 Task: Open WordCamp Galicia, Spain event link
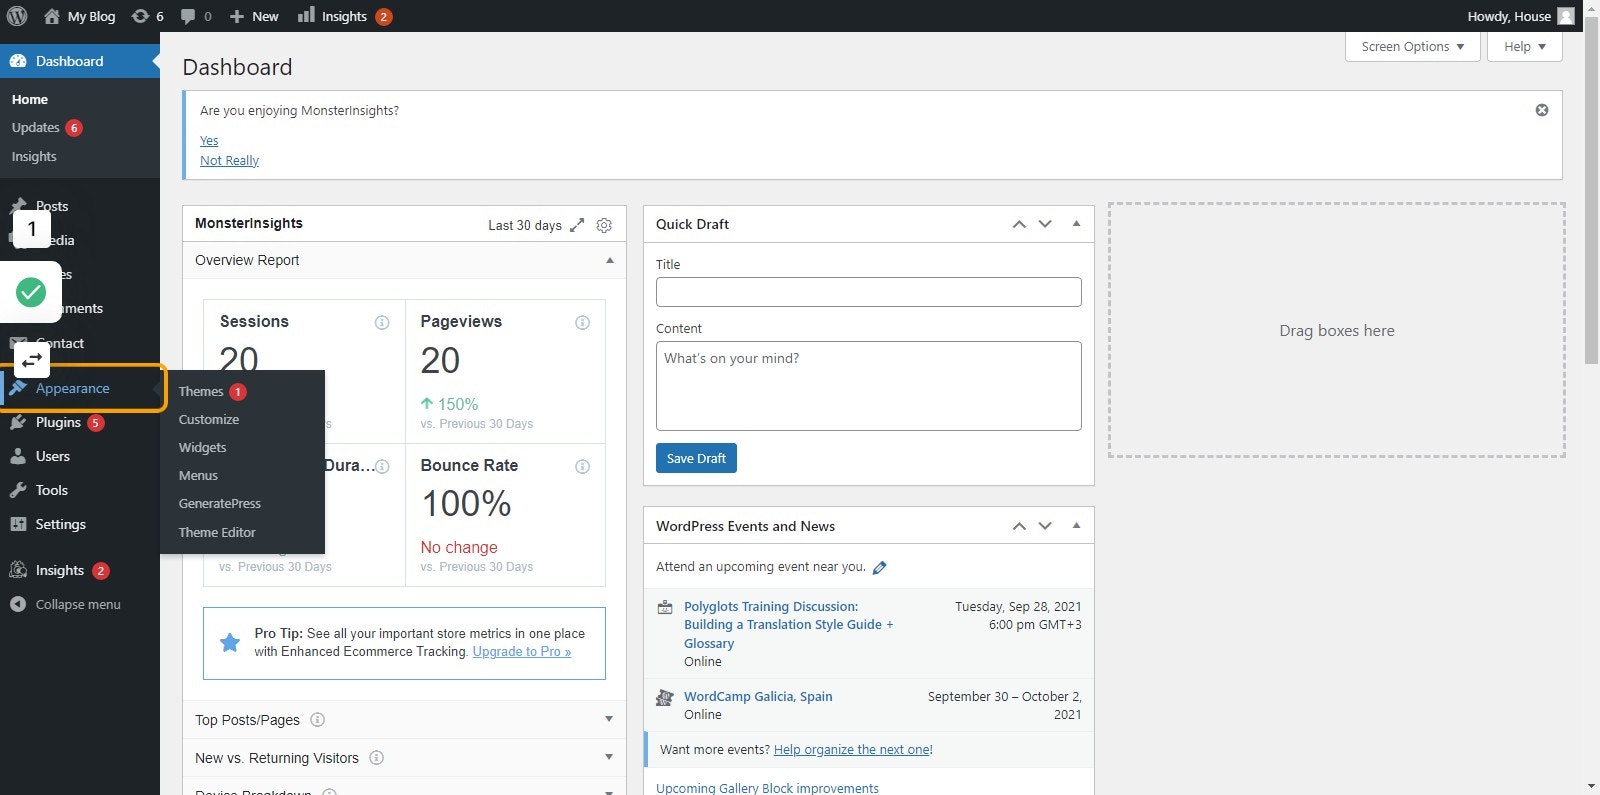[x=758, y=696]
